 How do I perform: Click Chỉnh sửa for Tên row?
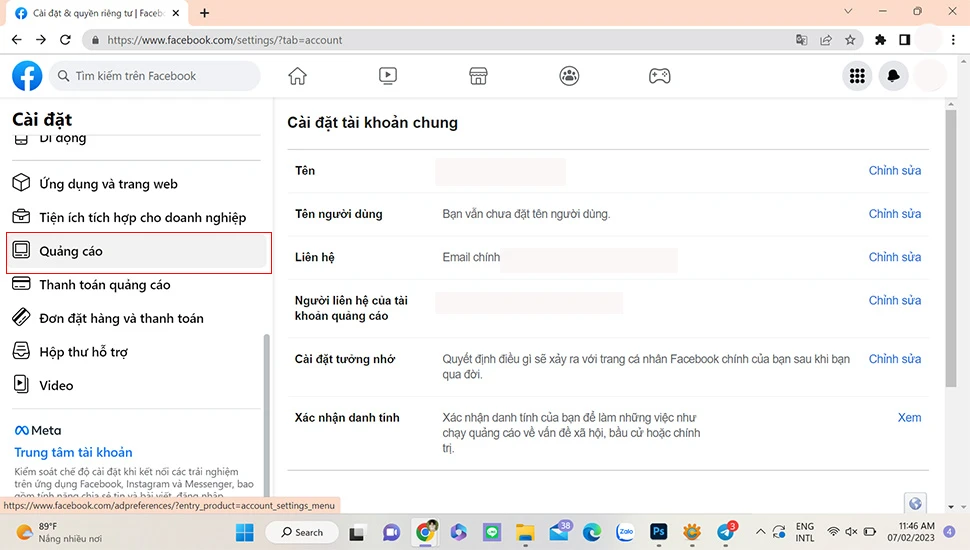(x=895, y=171)
